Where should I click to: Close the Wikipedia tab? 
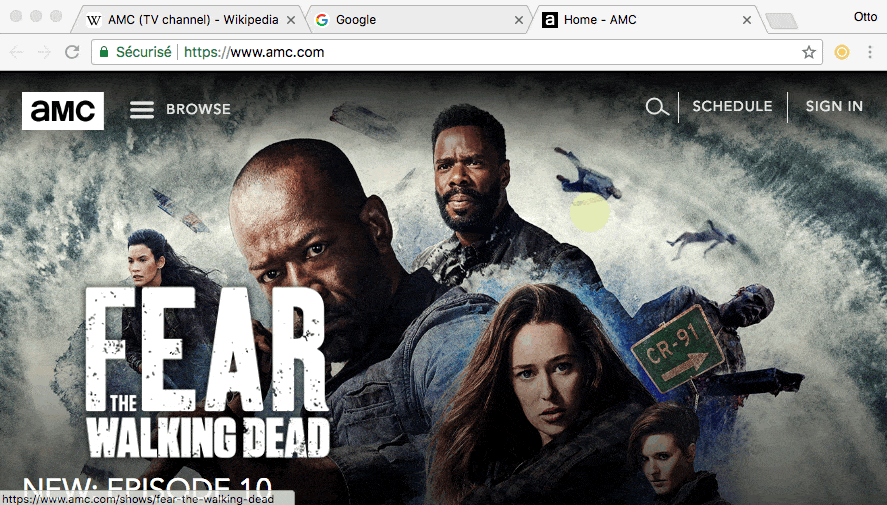[x=291, y=20]
